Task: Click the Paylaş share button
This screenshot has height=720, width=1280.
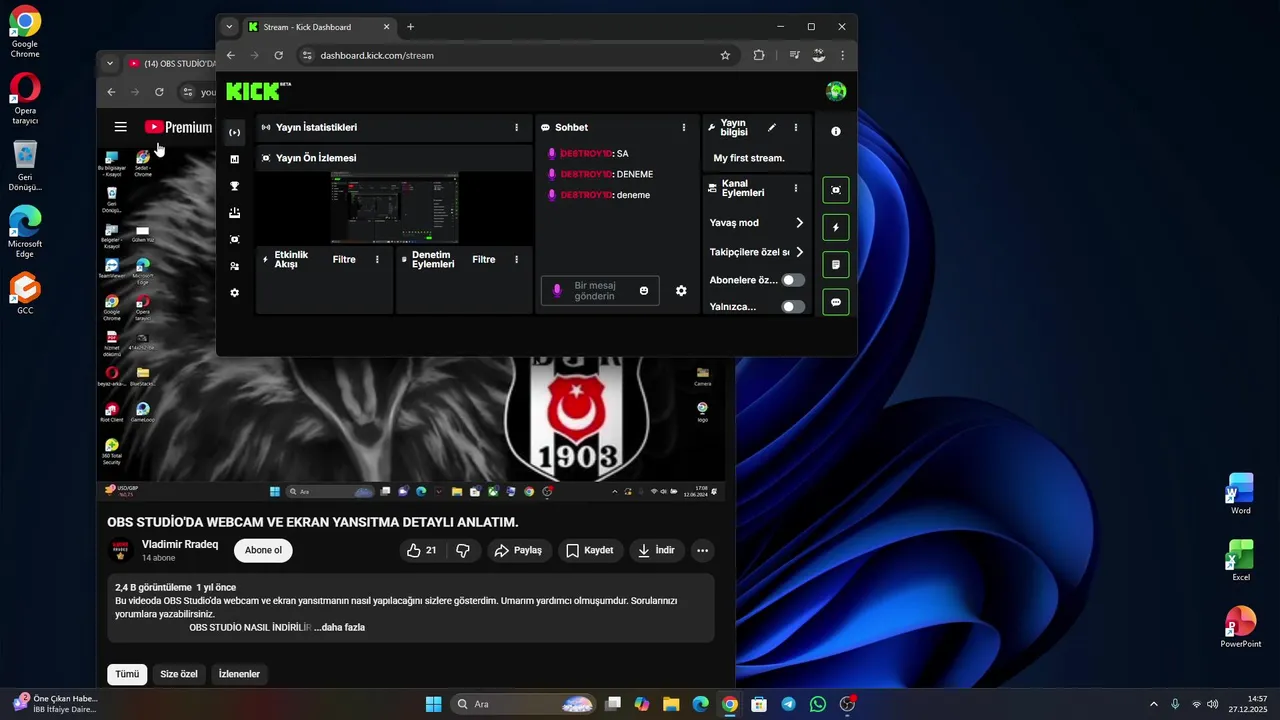Action: click(x=518, y=550)
